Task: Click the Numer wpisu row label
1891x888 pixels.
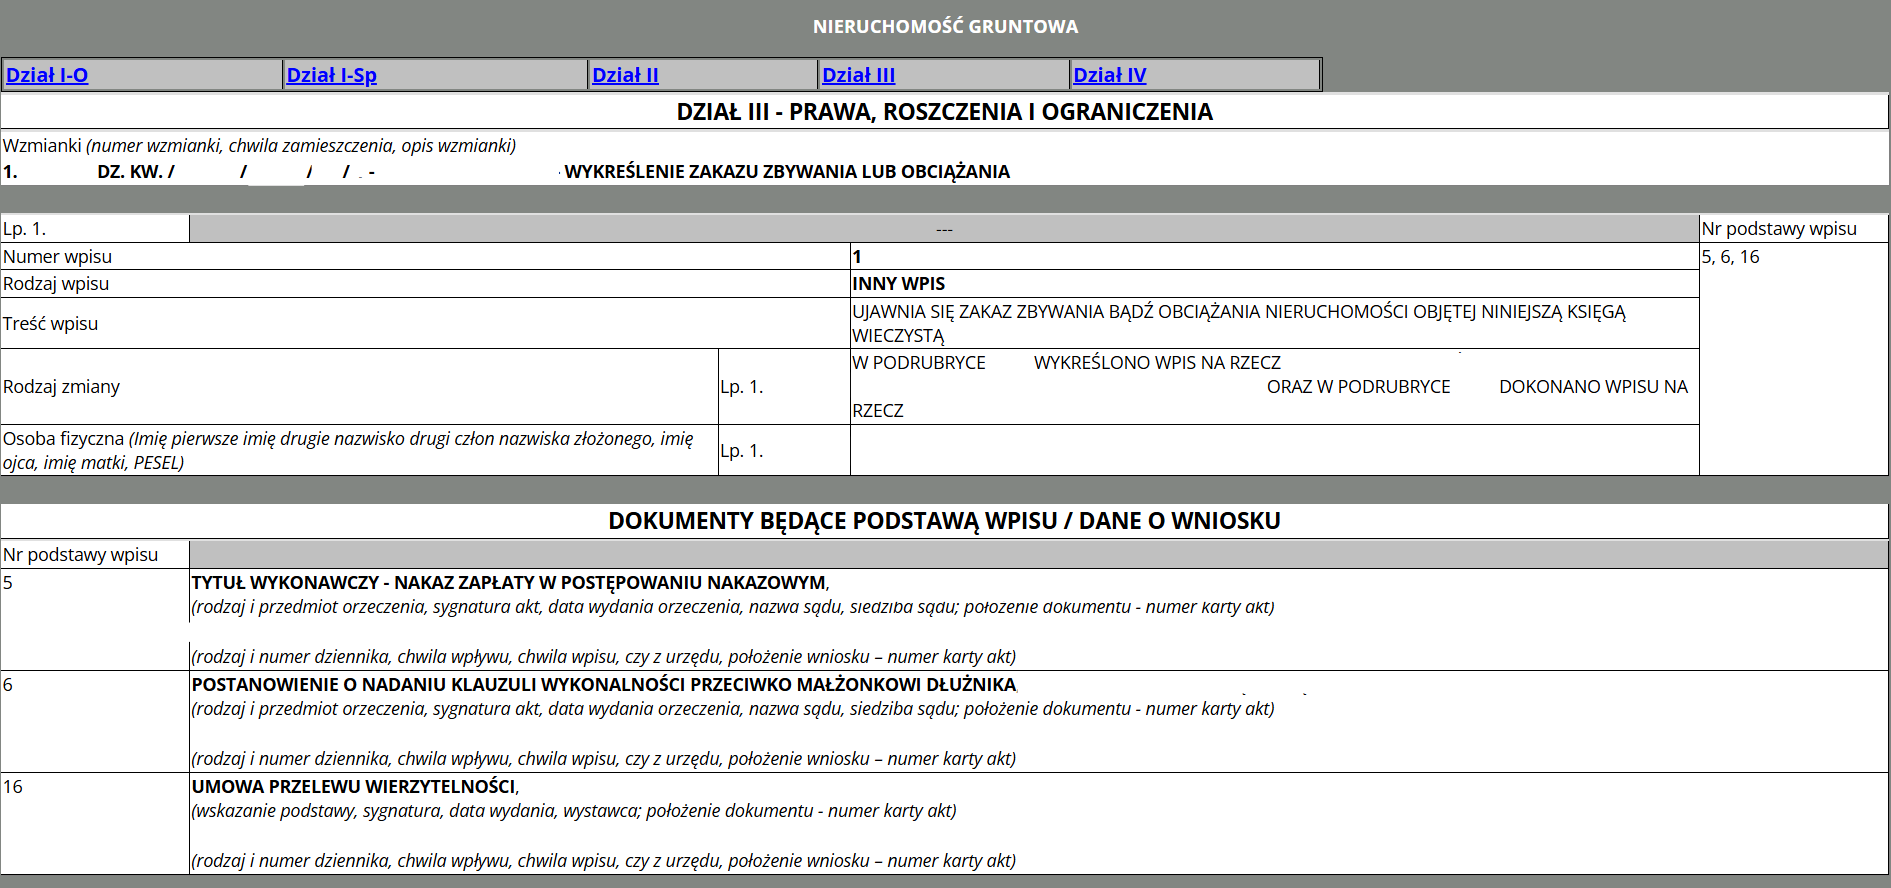Action: [x=58, y=257]
